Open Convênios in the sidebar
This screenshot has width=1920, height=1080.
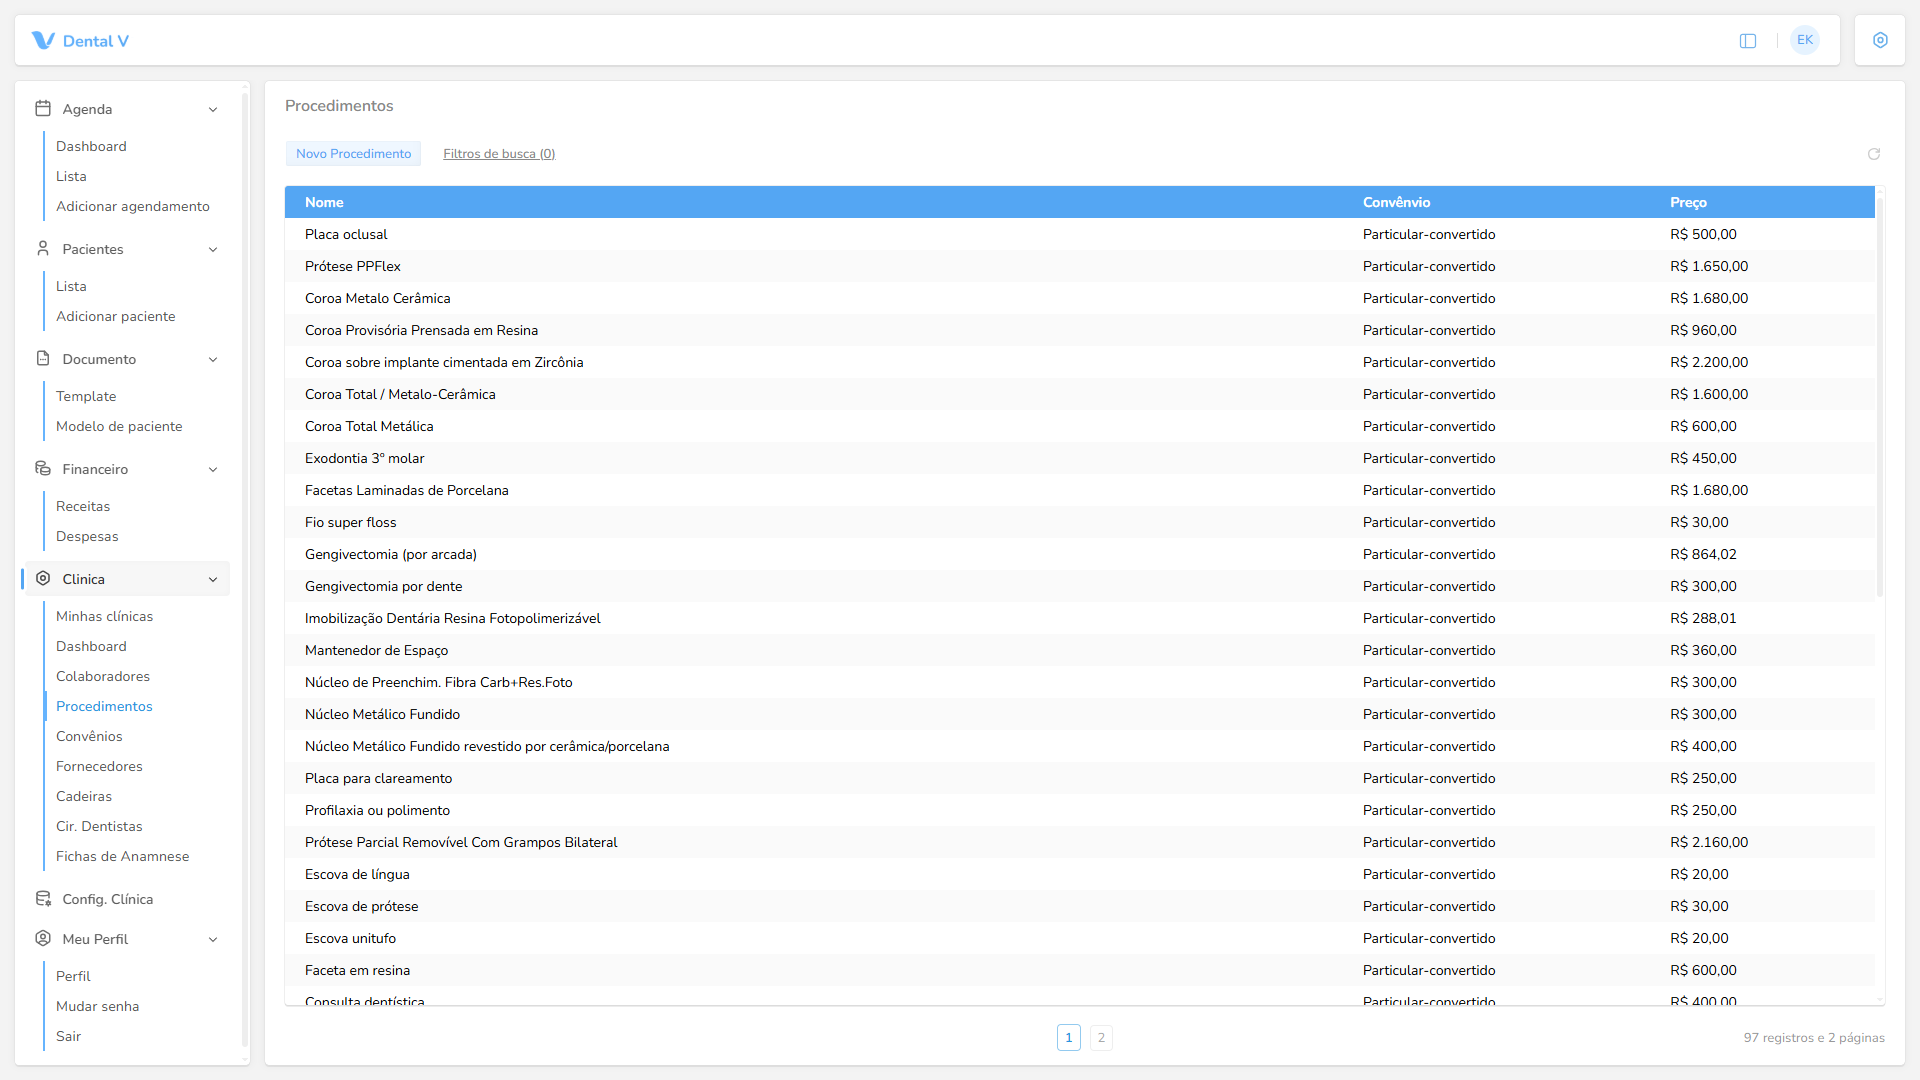tap(89, 736)
